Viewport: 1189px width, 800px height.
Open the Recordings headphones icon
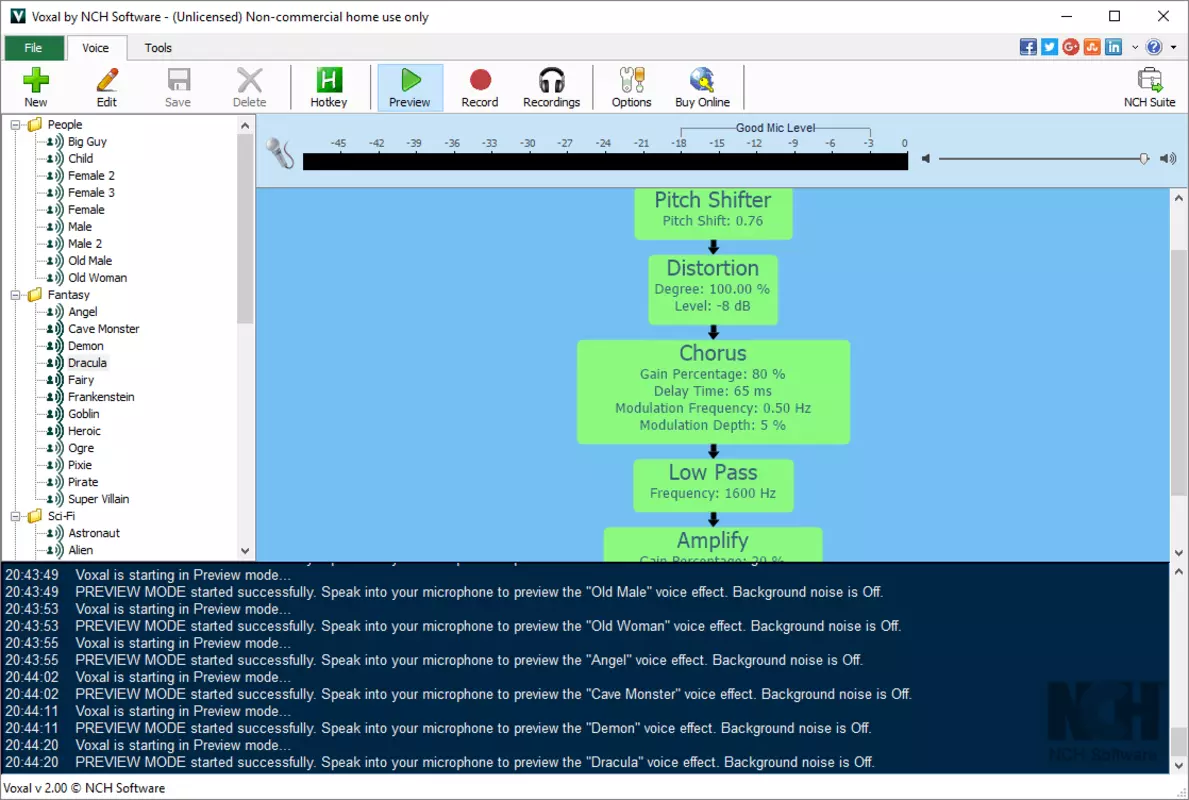(x=551, y=87)
